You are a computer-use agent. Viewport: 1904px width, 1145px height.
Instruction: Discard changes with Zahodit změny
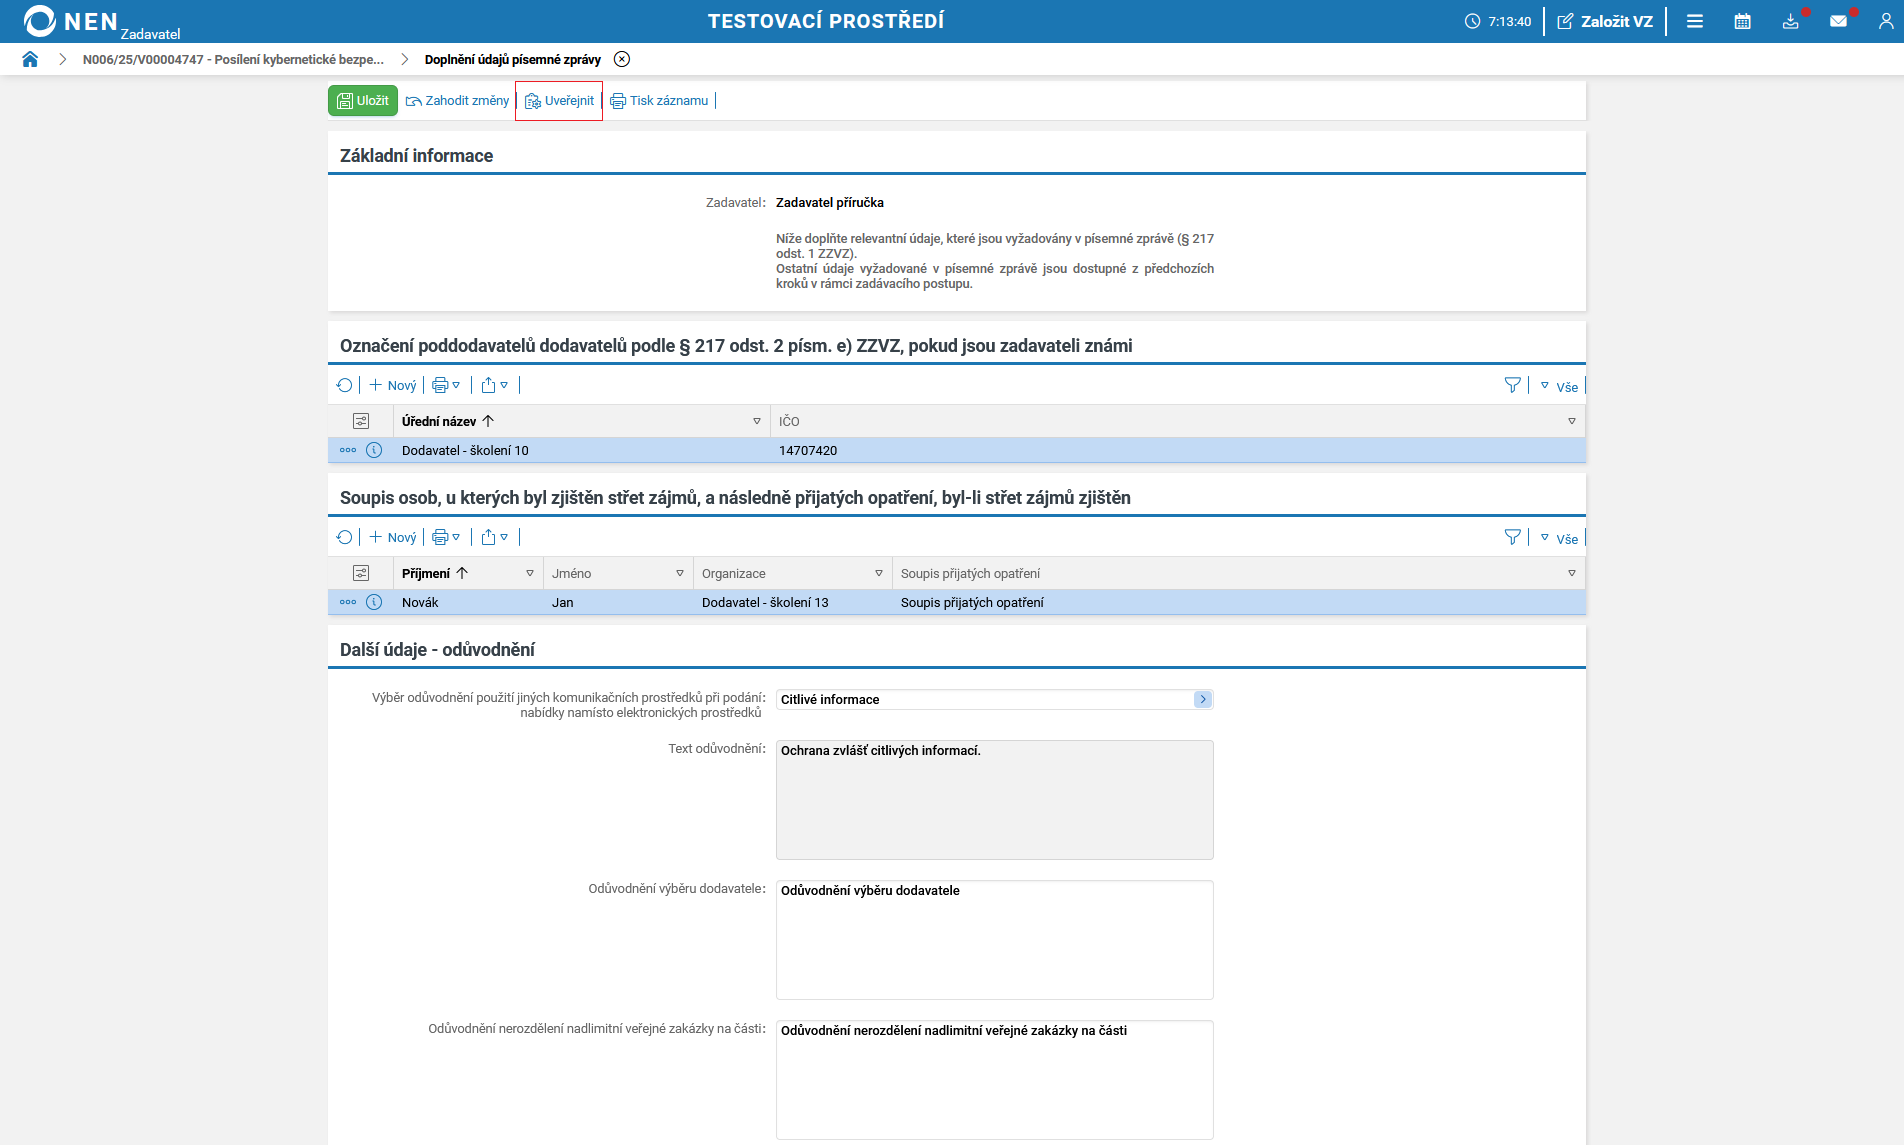(457, 100)
